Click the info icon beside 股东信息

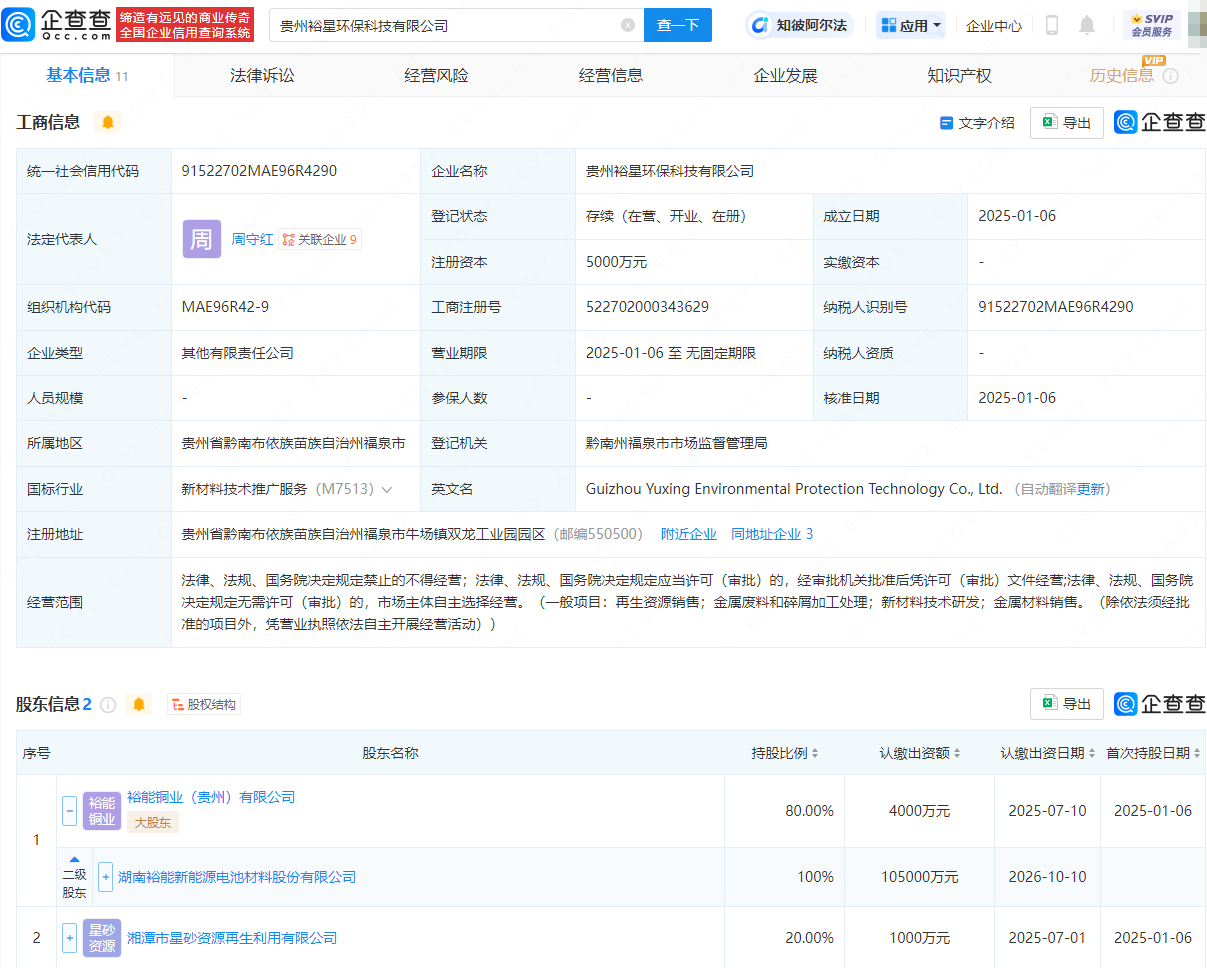pyautogui.click(x=108, y=704)
